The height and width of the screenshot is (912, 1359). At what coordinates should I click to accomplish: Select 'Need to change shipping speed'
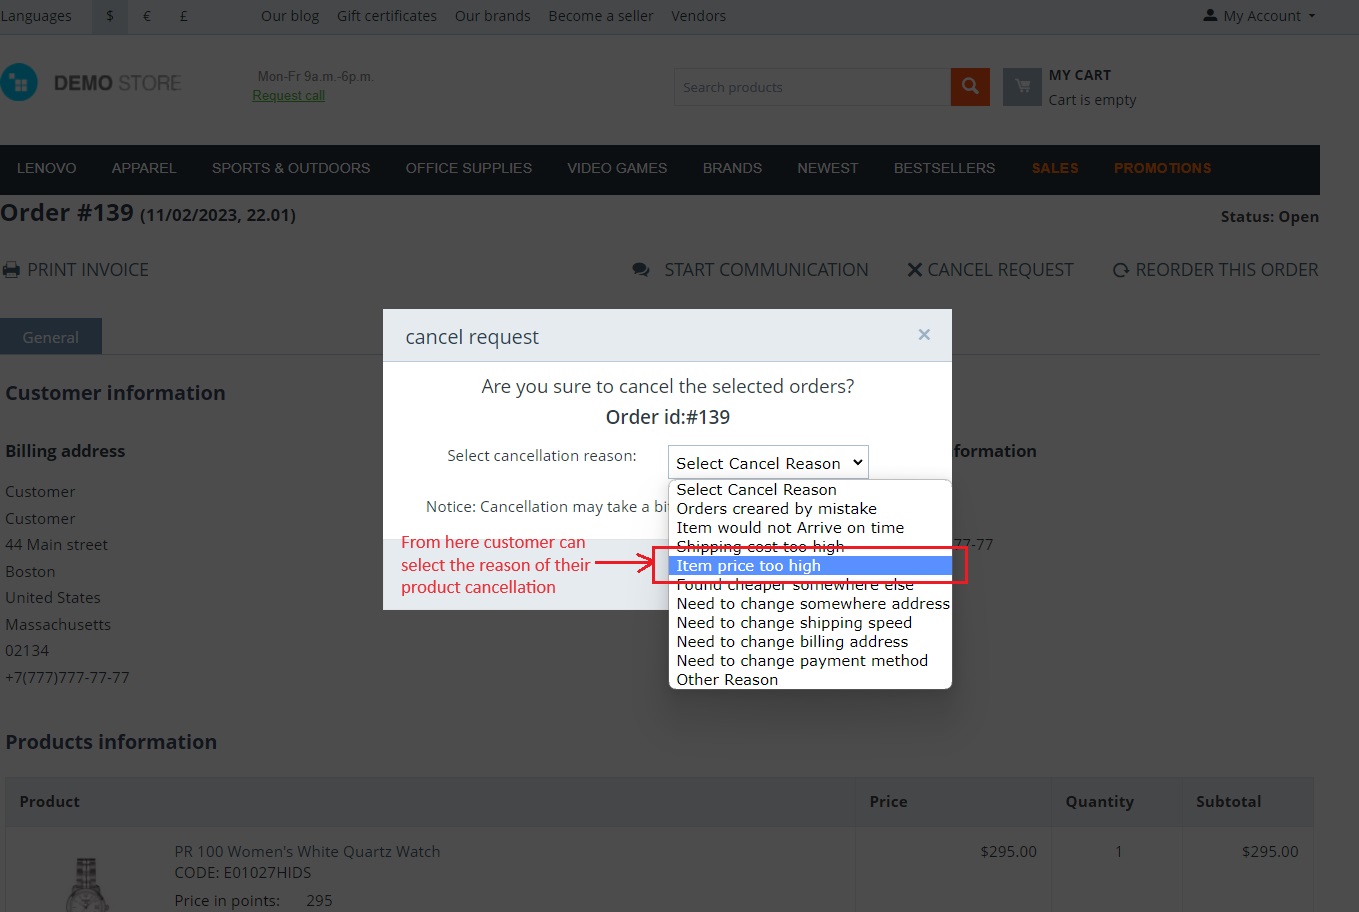pos(810,622)
